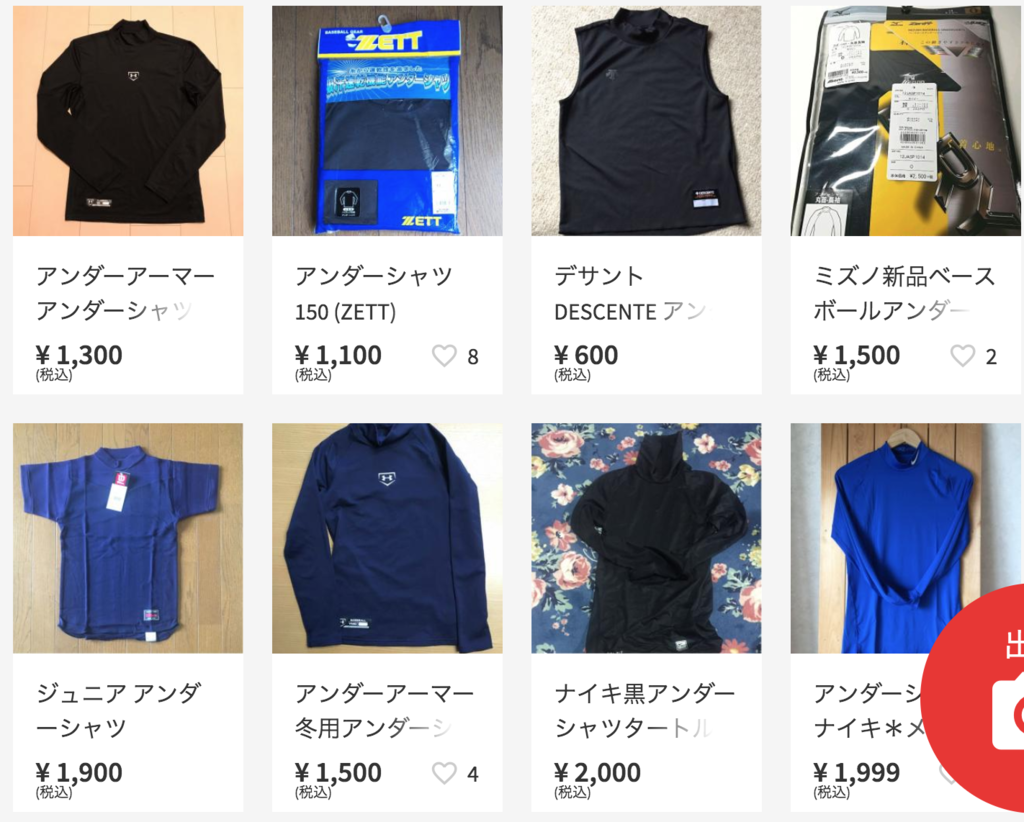Select the ミズノ新品ベースボール listing title
The image size is (1024, 822).
pyautogui.click(x=904, y=293)
